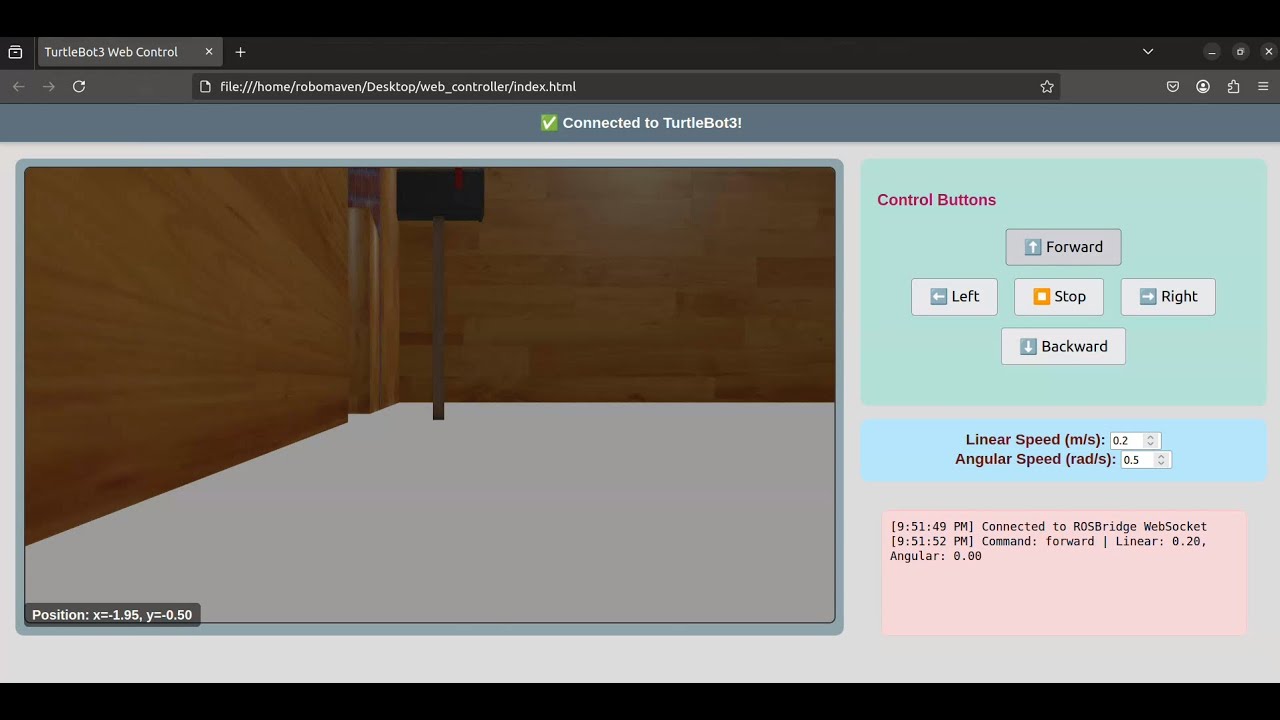Viewport: 1280px width, 720px height.
Task: Open the Save to Pocket icon
Action: pyautogui.click(x=1173, y=87)
